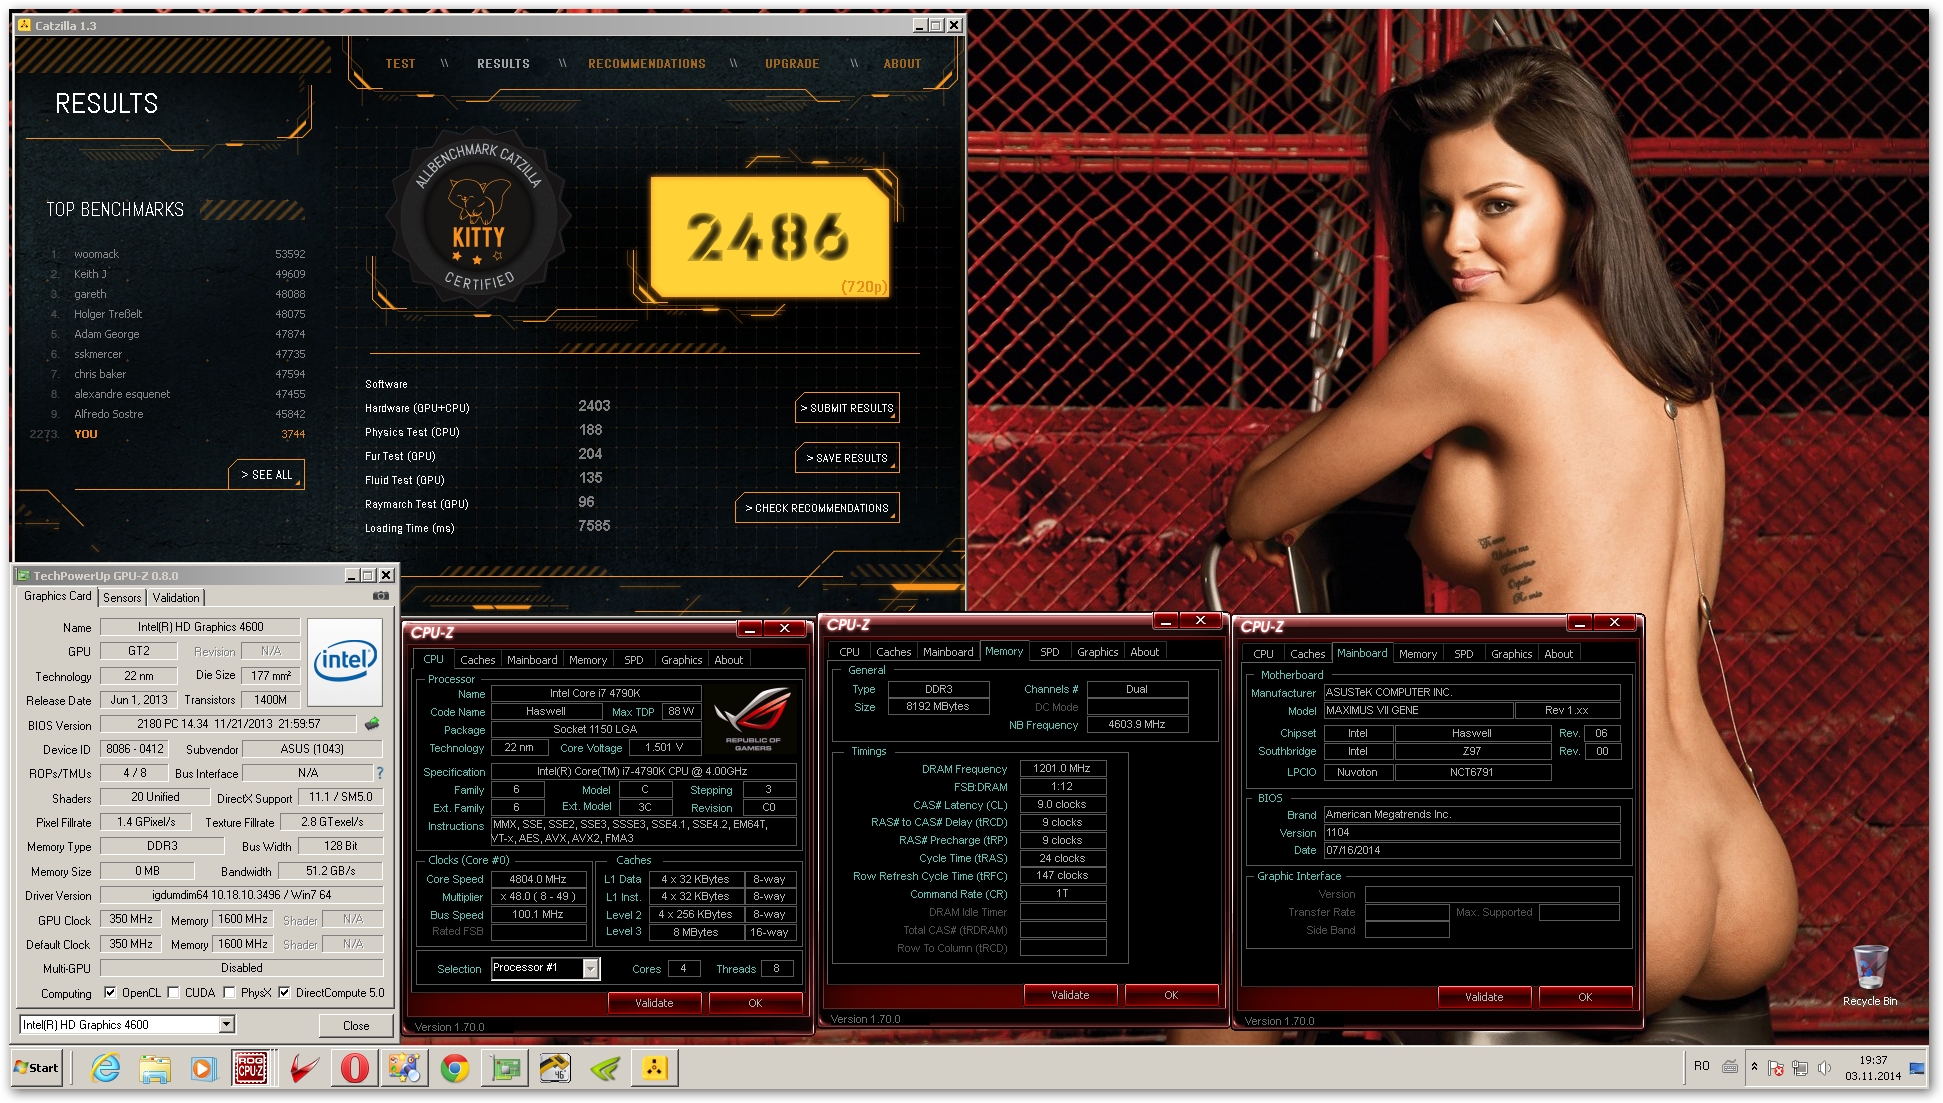The height and width of the screenshot is (1103, 1943).
Task: Click SAVE RESULTS in Catzilla
Action: (847, 458)
